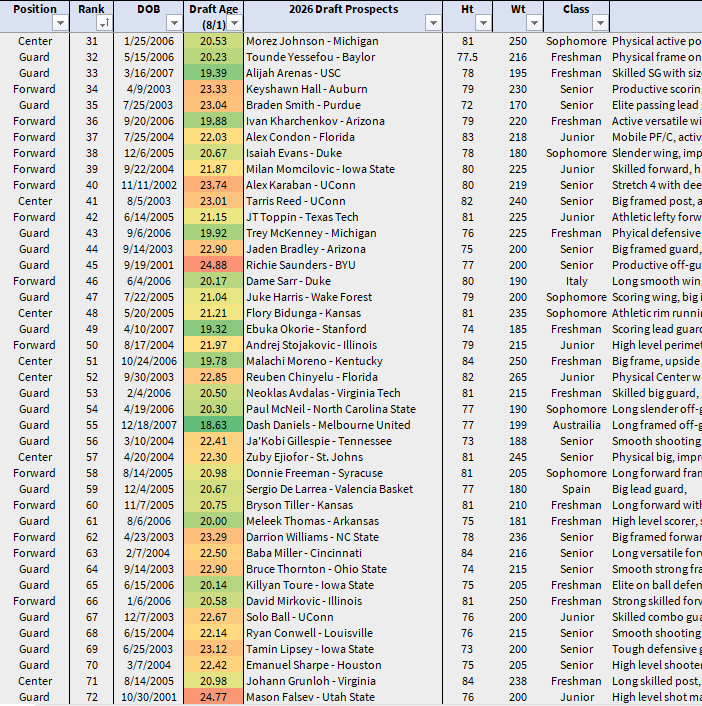Viewport: 702px width, 706px height.
Task: Select cell Dame Sarr - Duke
Action: [x=343, y=281]
